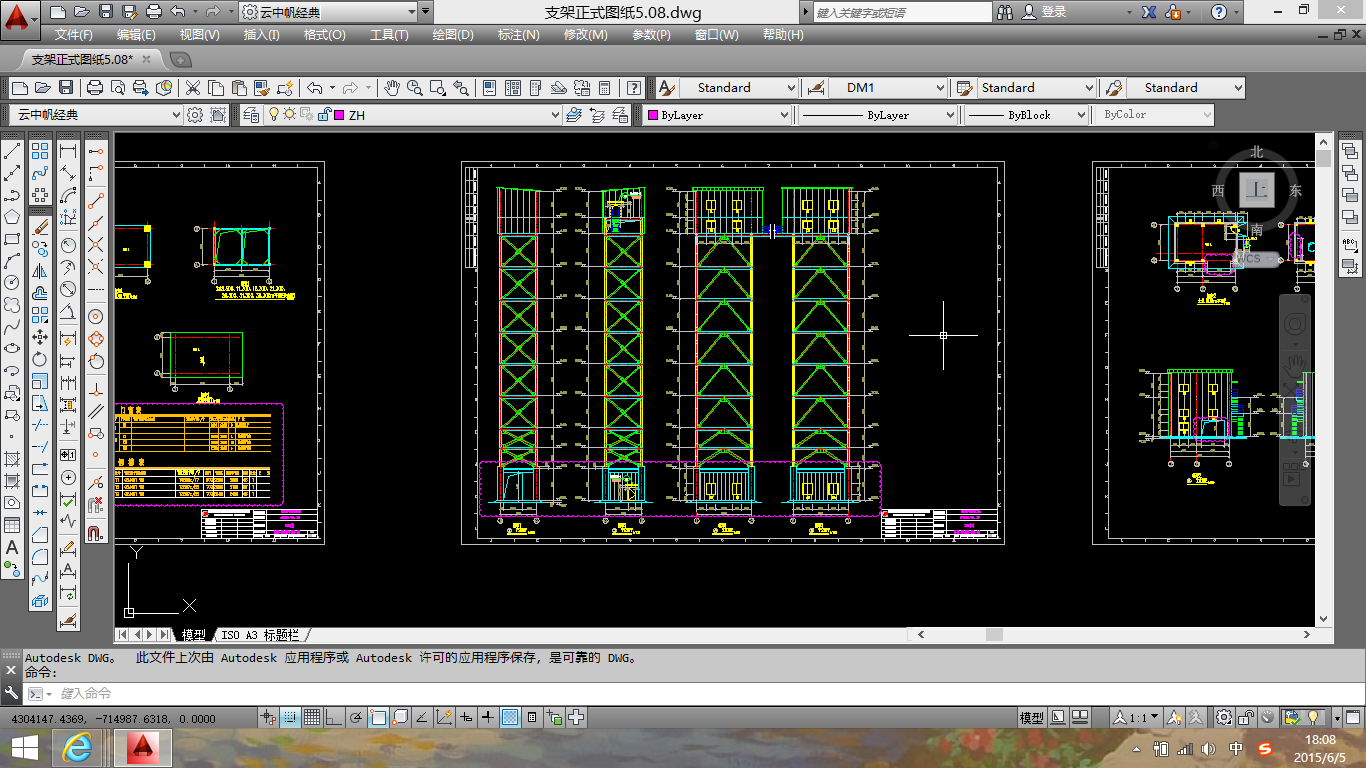Open the ZH layer dropdown list
Screen dimensions: 1366x768
(x=556, y=115)
